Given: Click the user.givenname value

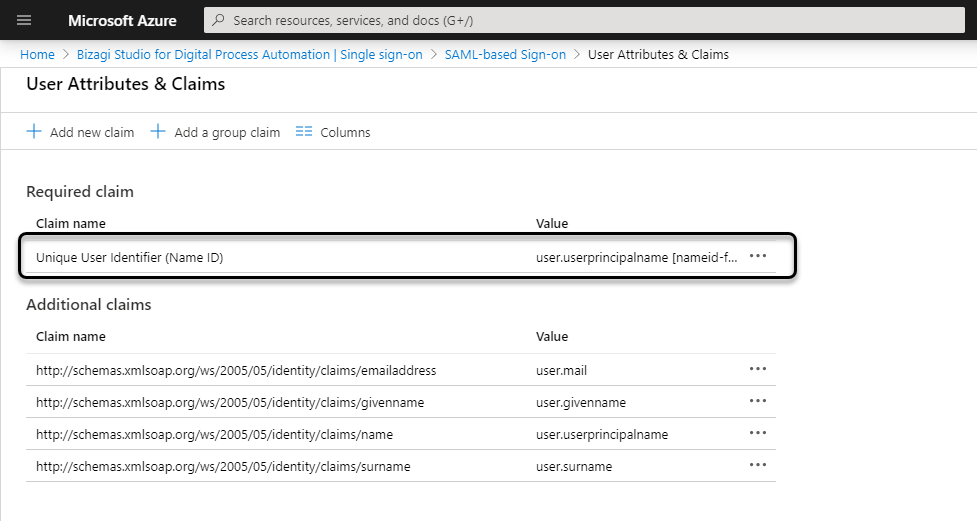Looking at the screenshot, I should 581,403.
